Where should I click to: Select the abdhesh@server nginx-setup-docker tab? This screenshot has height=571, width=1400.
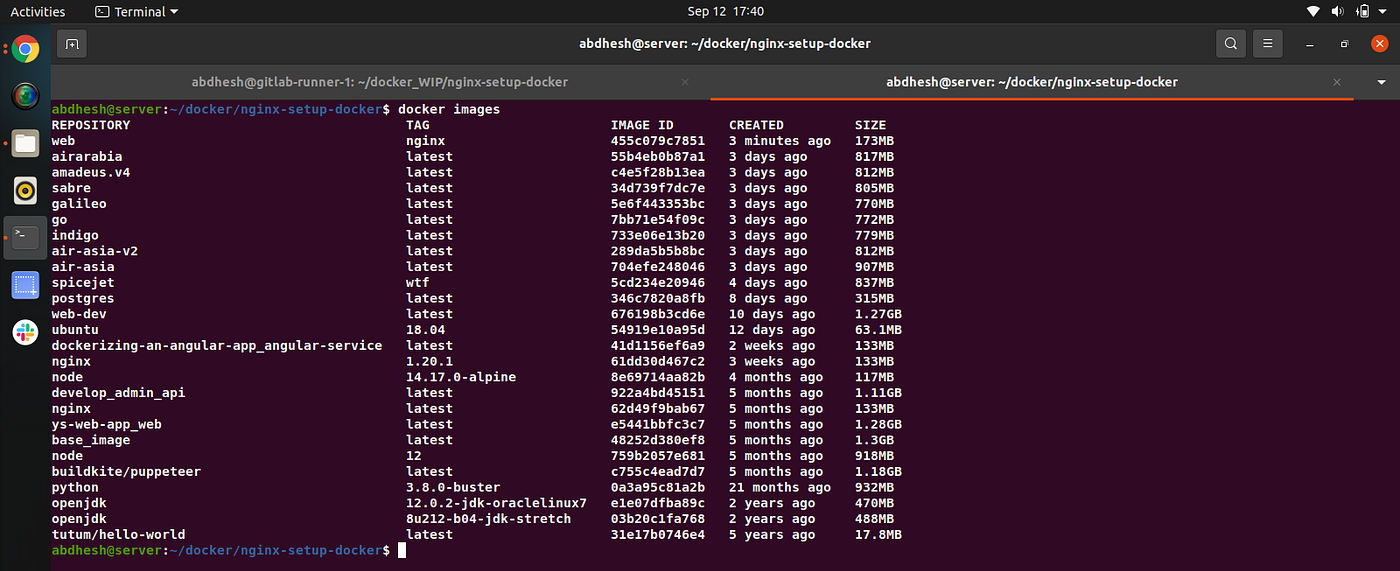tap(1032, 82)
